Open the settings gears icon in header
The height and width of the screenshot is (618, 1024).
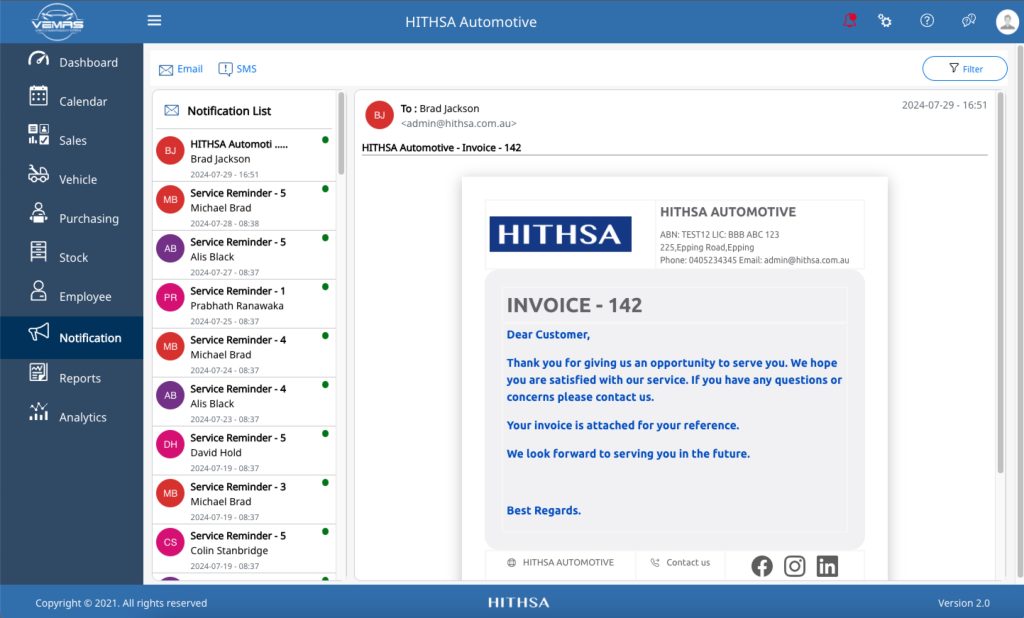coord(885,21)
